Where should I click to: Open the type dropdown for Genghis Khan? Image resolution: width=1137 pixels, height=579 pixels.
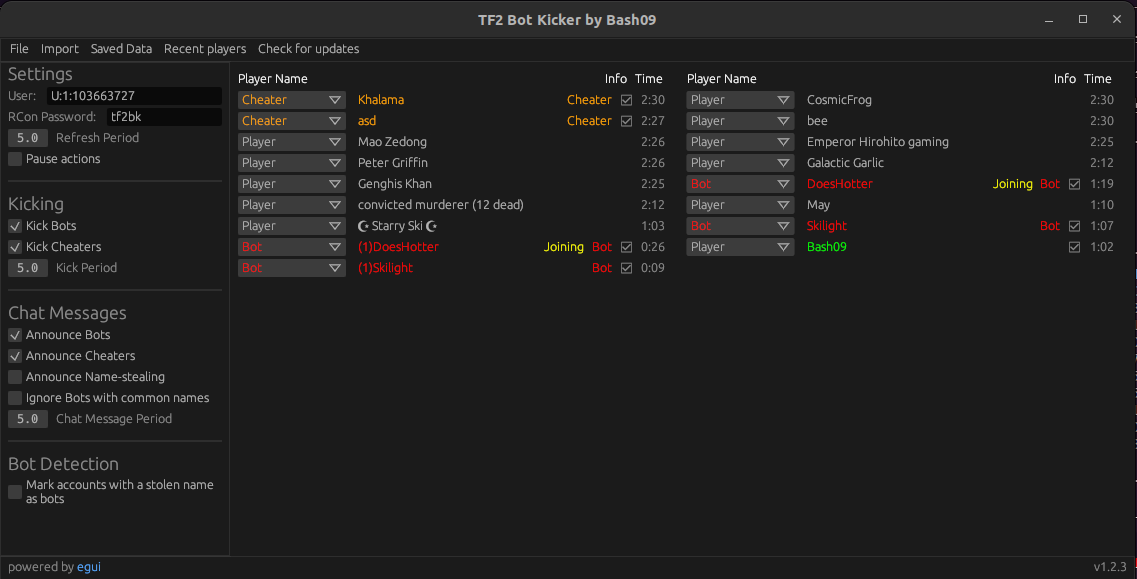[292, 184]
